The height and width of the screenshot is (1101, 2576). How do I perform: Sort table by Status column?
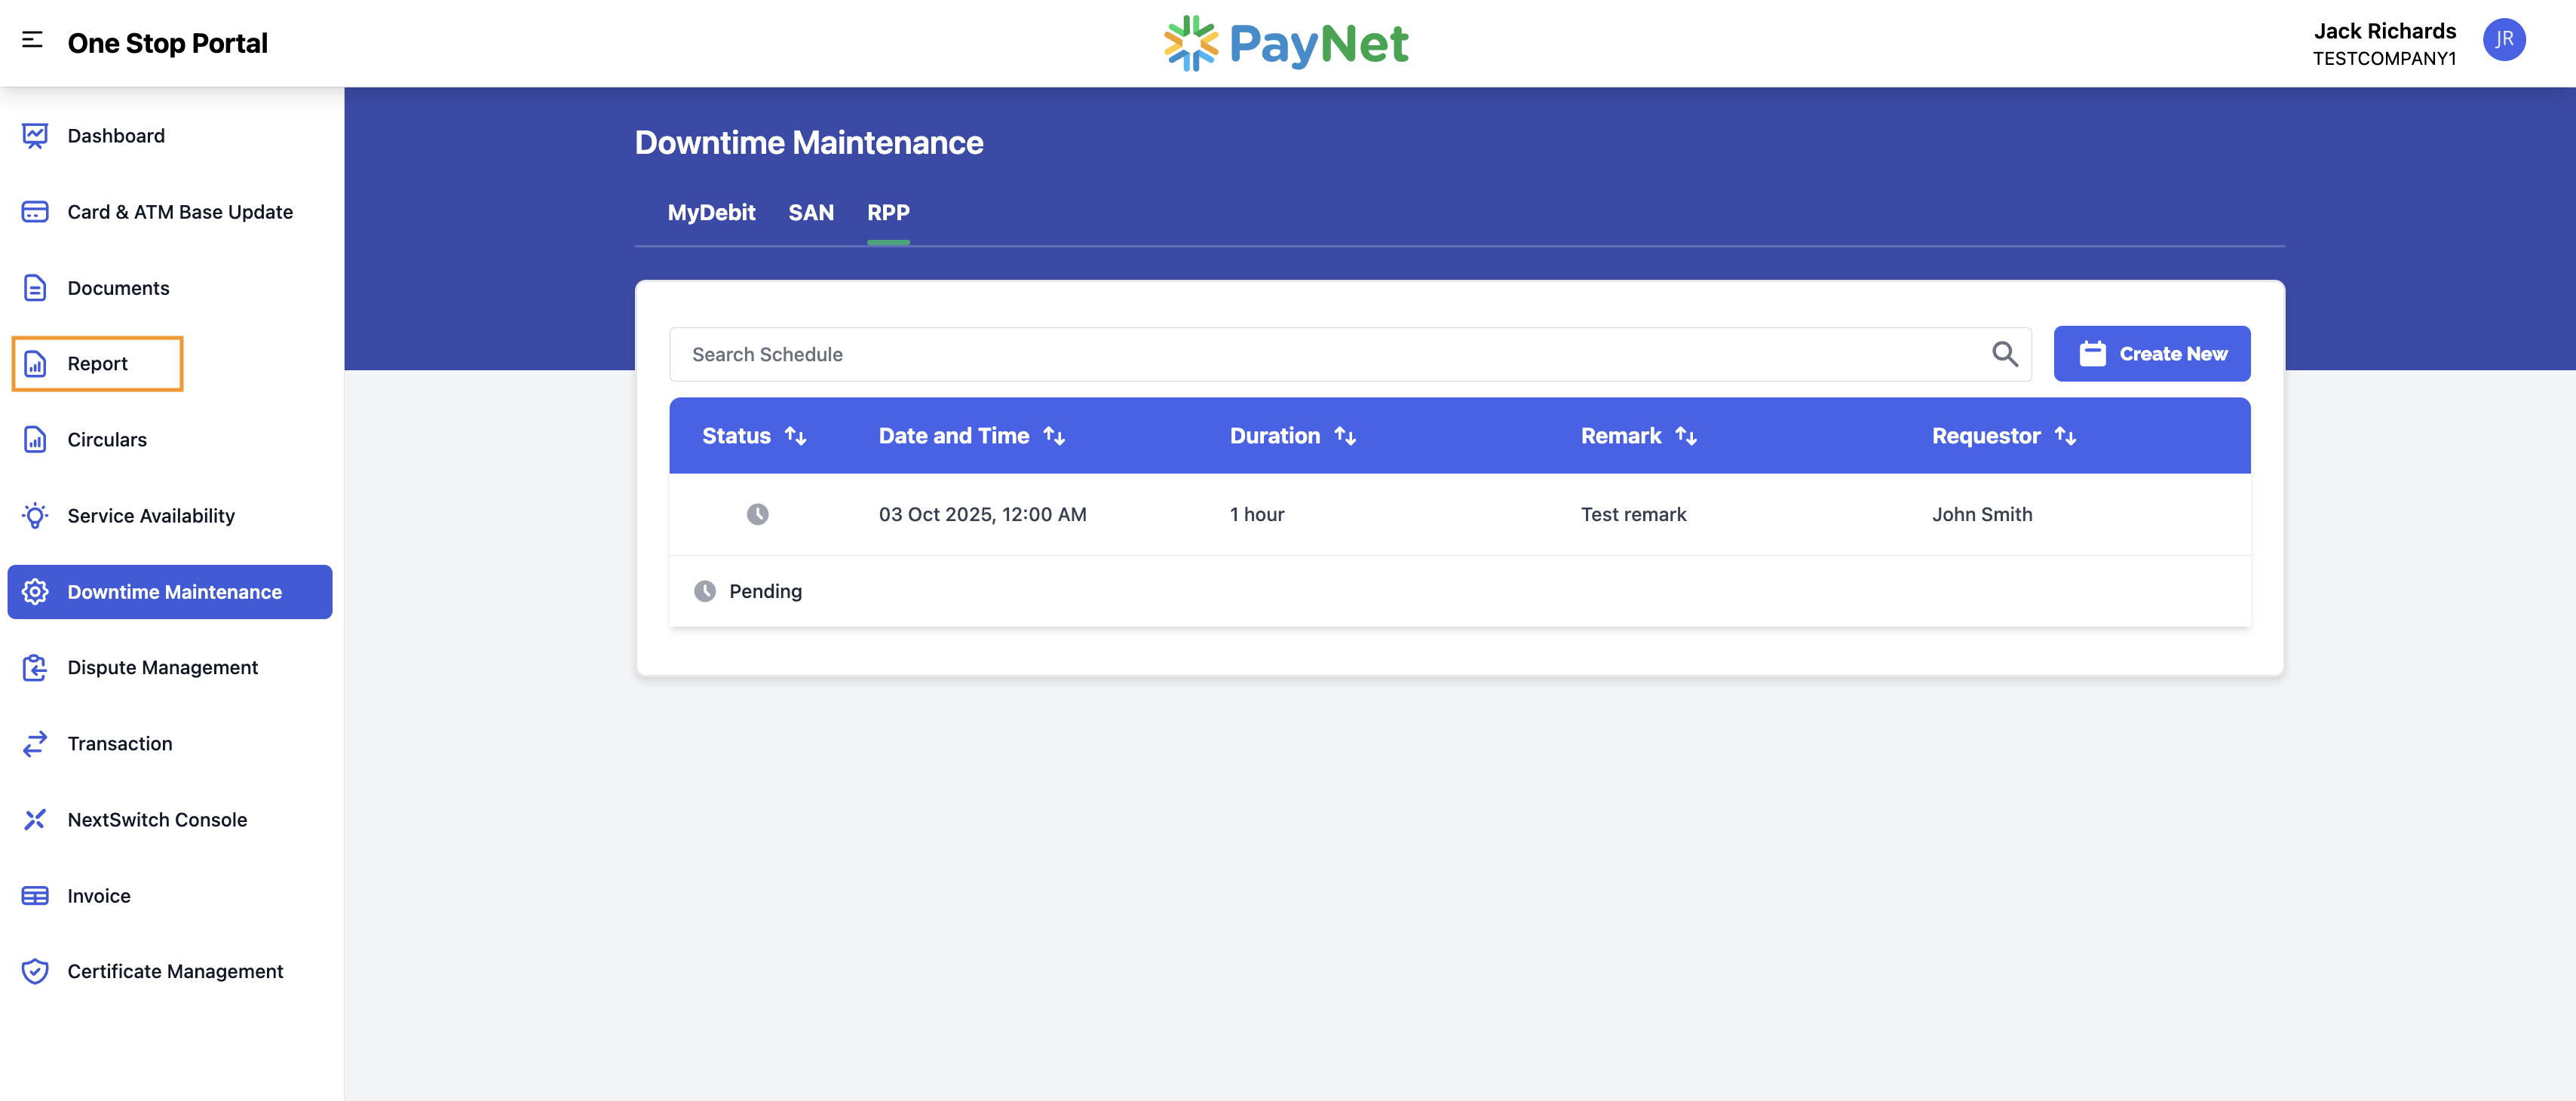[x=795, y=436]
